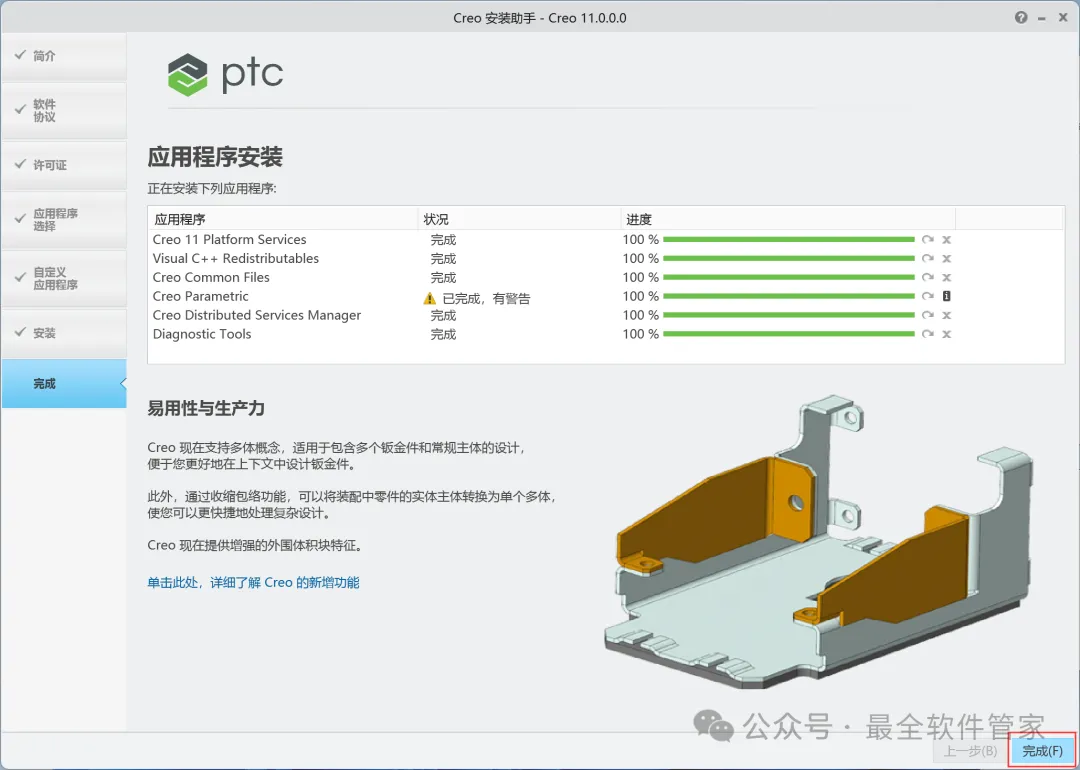Click the 完成 status of Diagnostic Tools
The height and width of the screenshot is (770, 1080).
(444, 334)
